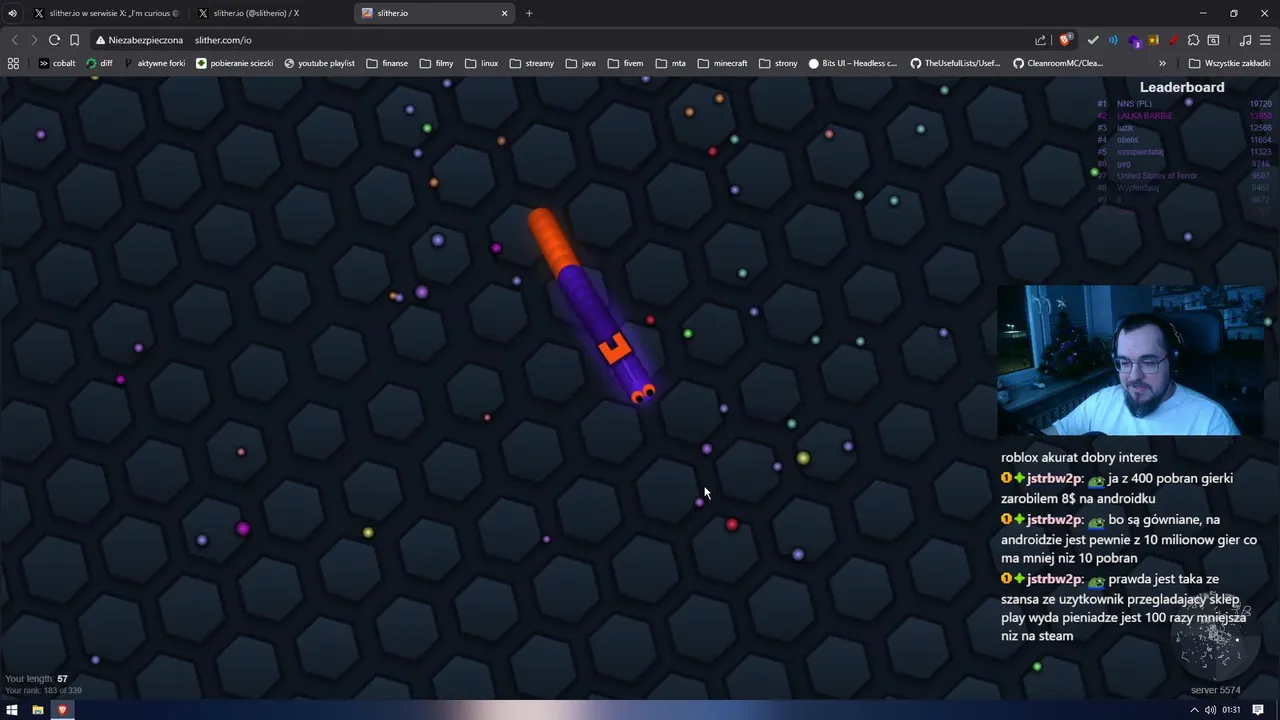Open the share page icon in address bar

coord(1040,40)
